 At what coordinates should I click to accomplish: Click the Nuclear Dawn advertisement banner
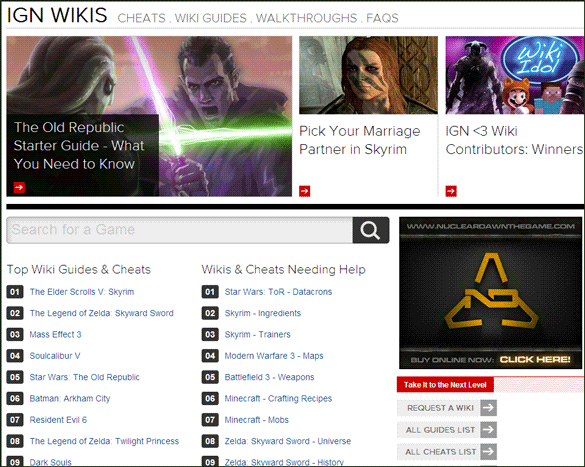coord(490,293)
